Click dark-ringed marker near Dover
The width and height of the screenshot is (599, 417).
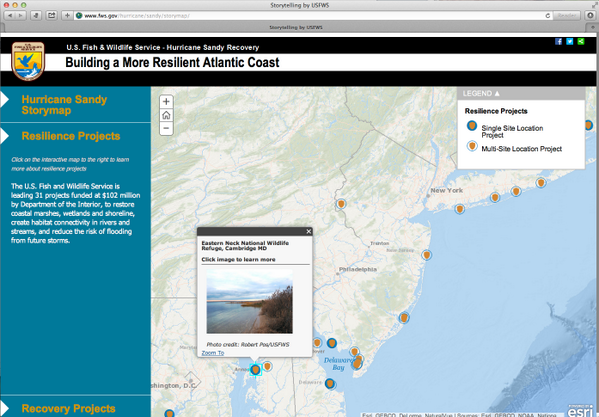pos(332,343)
